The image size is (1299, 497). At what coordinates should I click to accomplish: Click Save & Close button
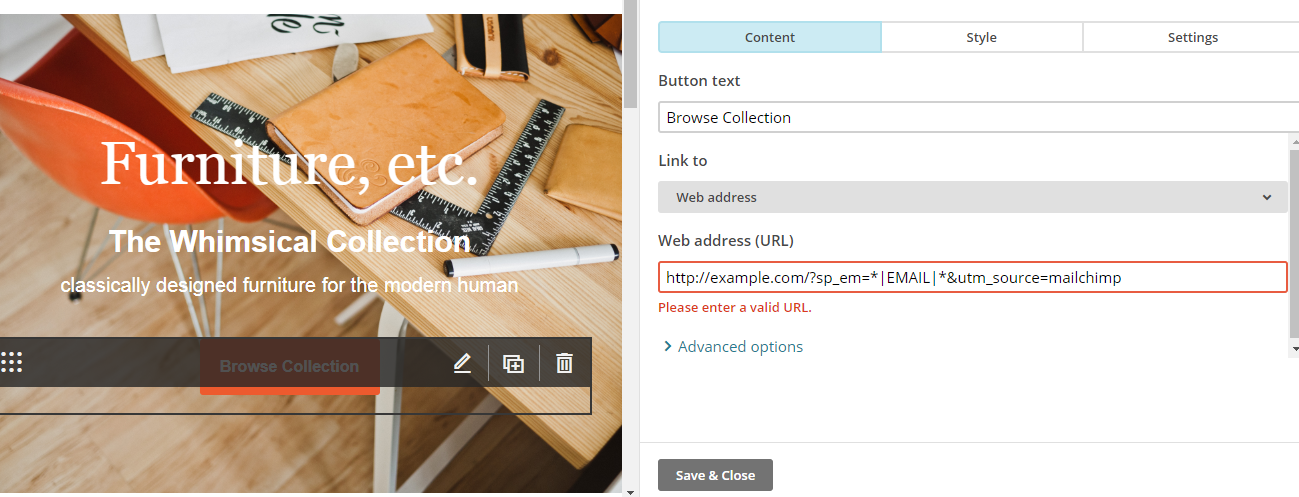[x=715, y=475]
